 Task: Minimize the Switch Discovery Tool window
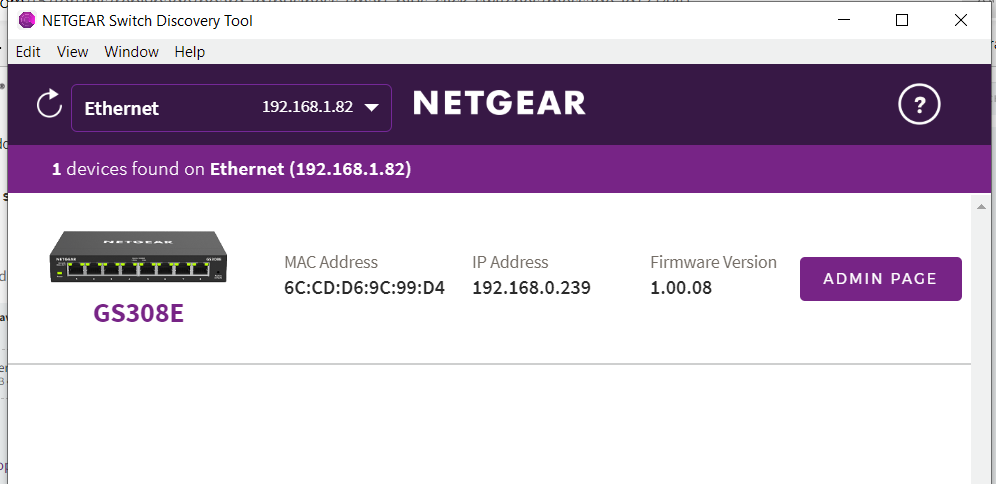point(843,20)
